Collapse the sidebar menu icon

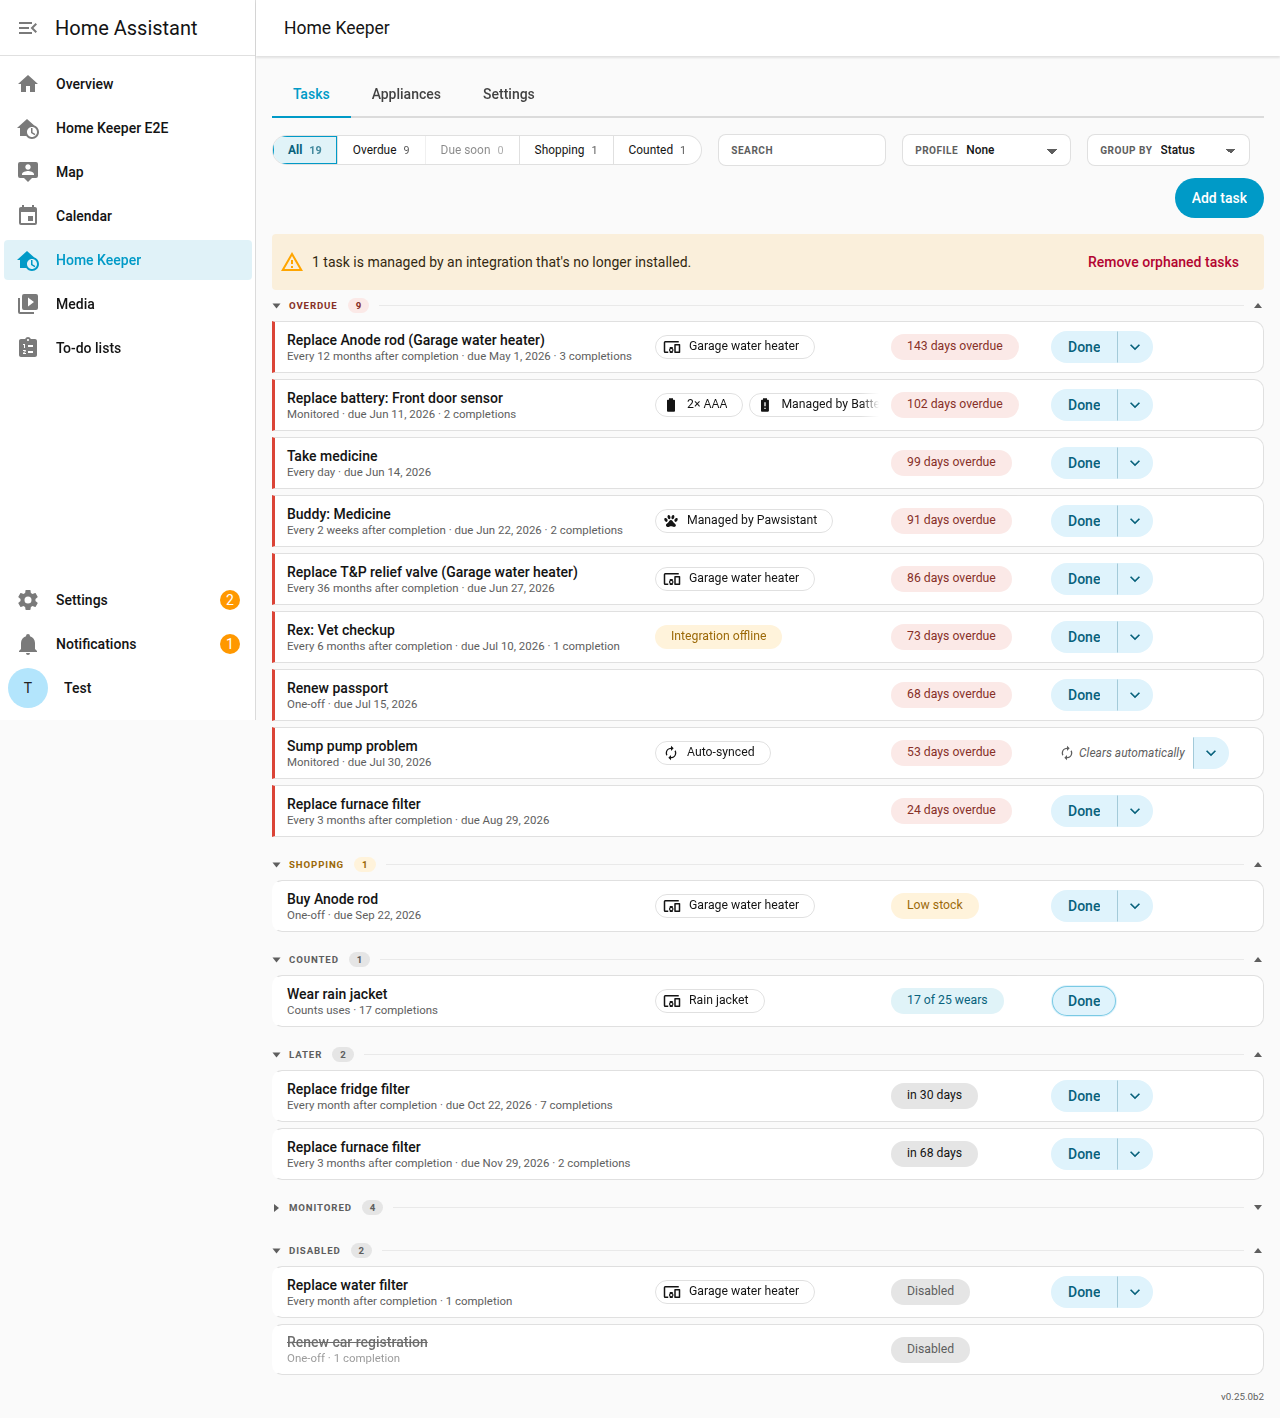28,28
